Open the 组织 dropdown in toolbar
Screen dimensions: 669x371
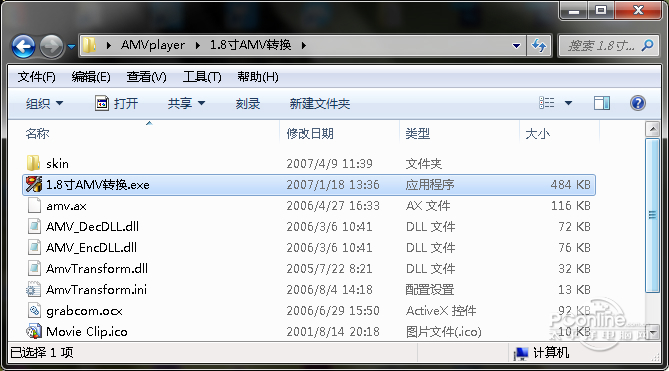[44, 103]
